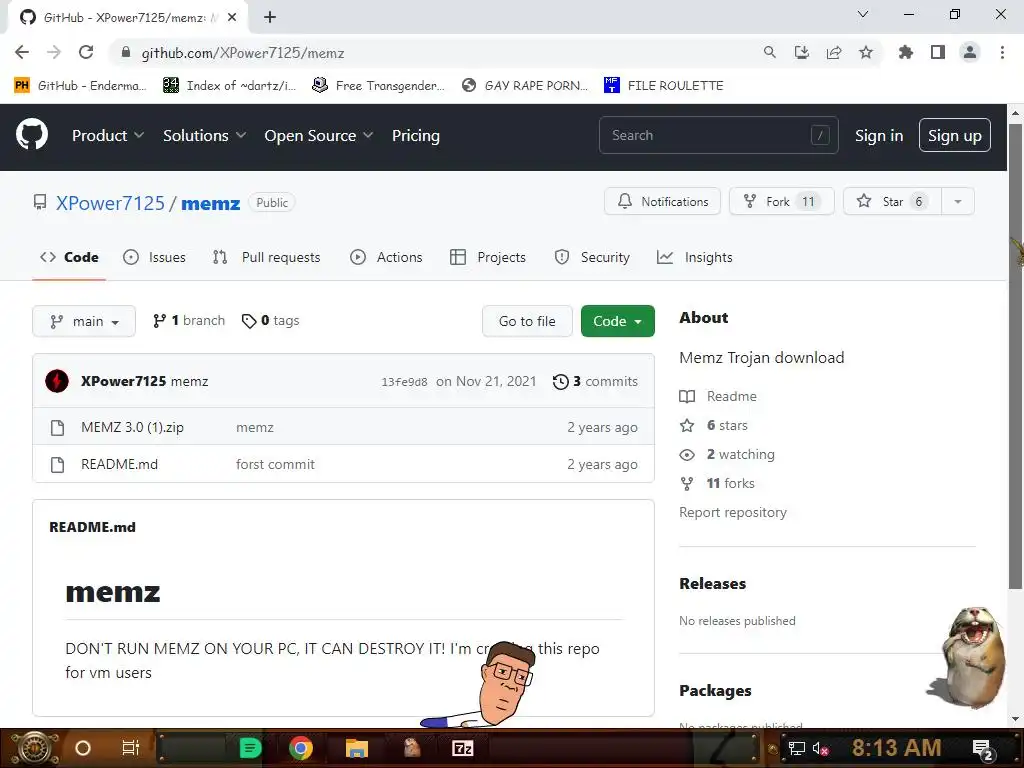This screenshot has height=768, width=1024.
Task: Open the XPower7125 owner link
Action: 110,203
